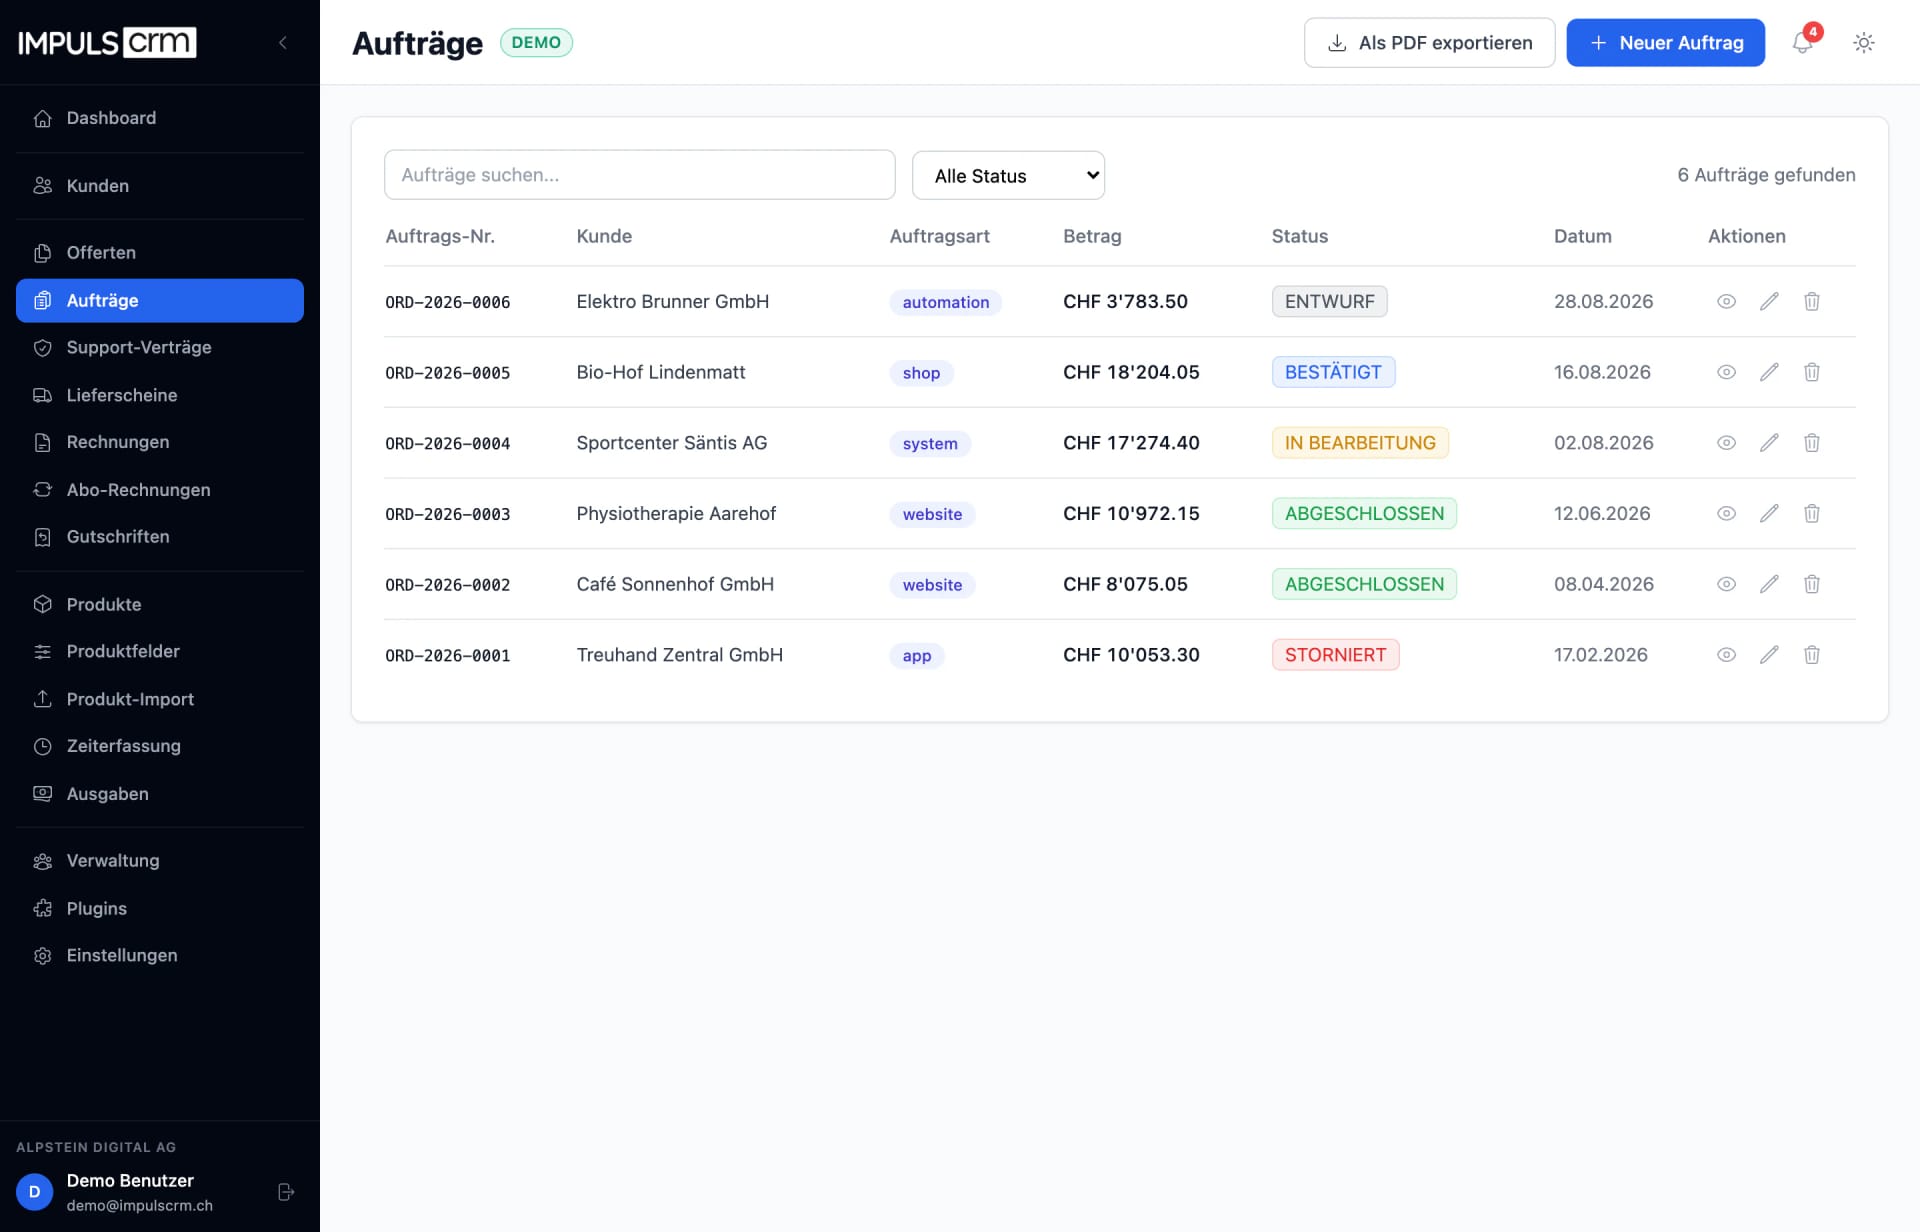
Task: Edit order ORD-2026-0004 pencil icon
Action: [x=1769, y=443]
